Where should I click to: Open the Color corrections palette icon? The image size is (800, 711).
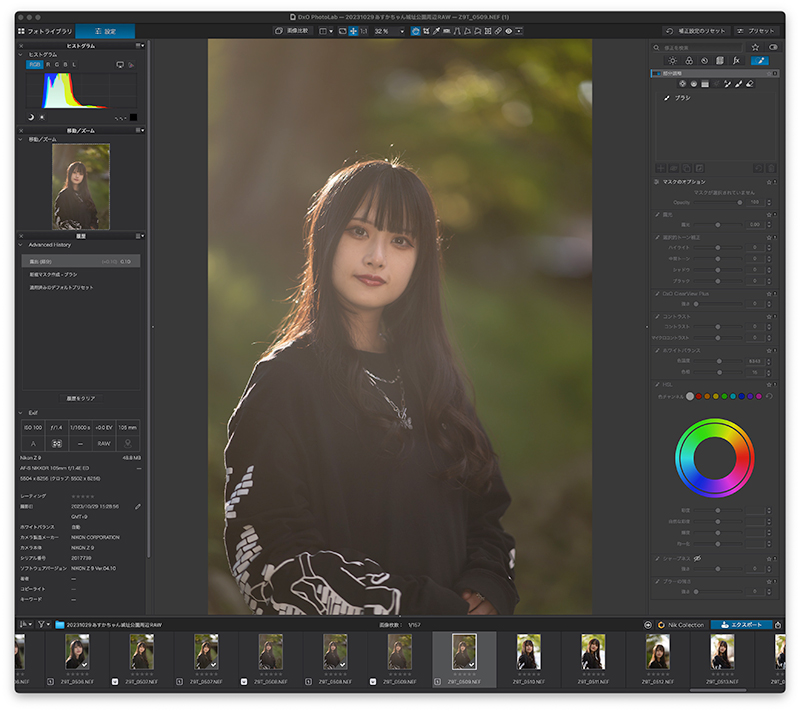[x=689, y=61]
